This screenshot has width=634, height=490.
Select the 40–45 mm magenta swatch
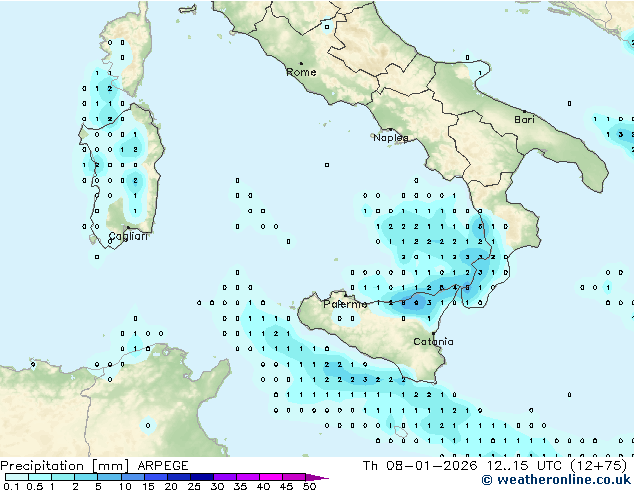(271, 477)
